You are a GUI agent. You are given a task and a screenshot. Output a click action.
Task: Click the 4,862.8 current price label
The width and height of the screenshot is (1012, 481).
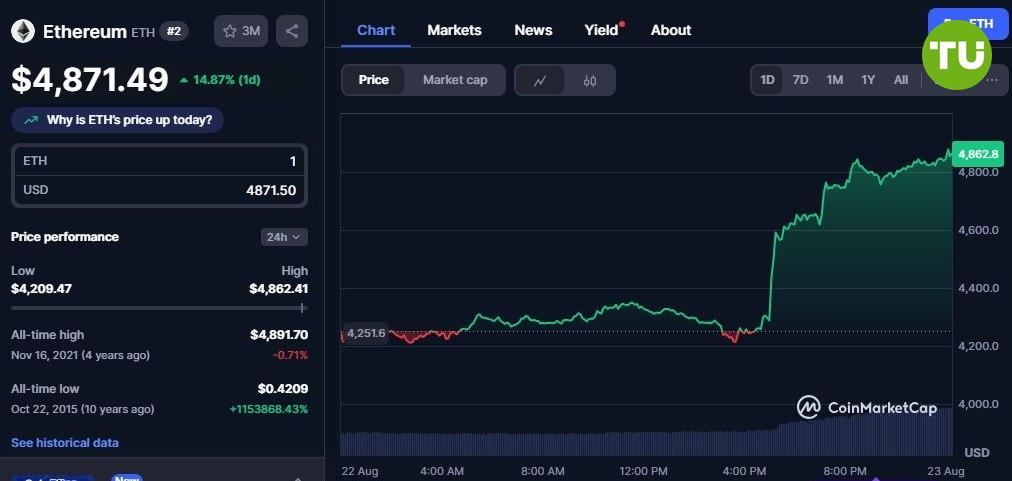coord(978,154)
